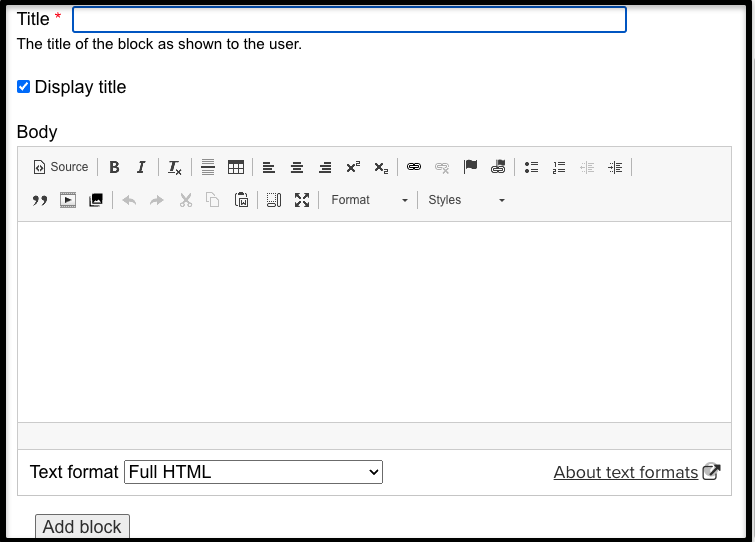Insert an anchor flag
The width and height of the screenshot is (755, 542).
(x=470, y=167)
